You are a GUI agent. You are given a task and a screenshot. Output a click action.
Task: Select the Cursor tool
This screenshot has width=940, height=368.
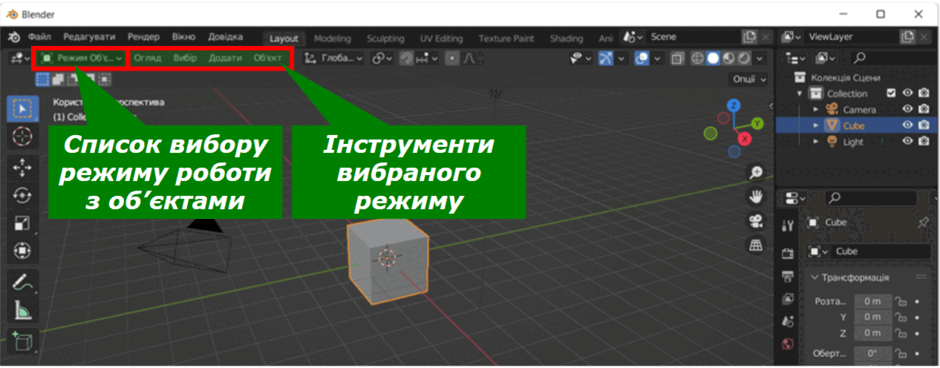click(x=23, y=137)
